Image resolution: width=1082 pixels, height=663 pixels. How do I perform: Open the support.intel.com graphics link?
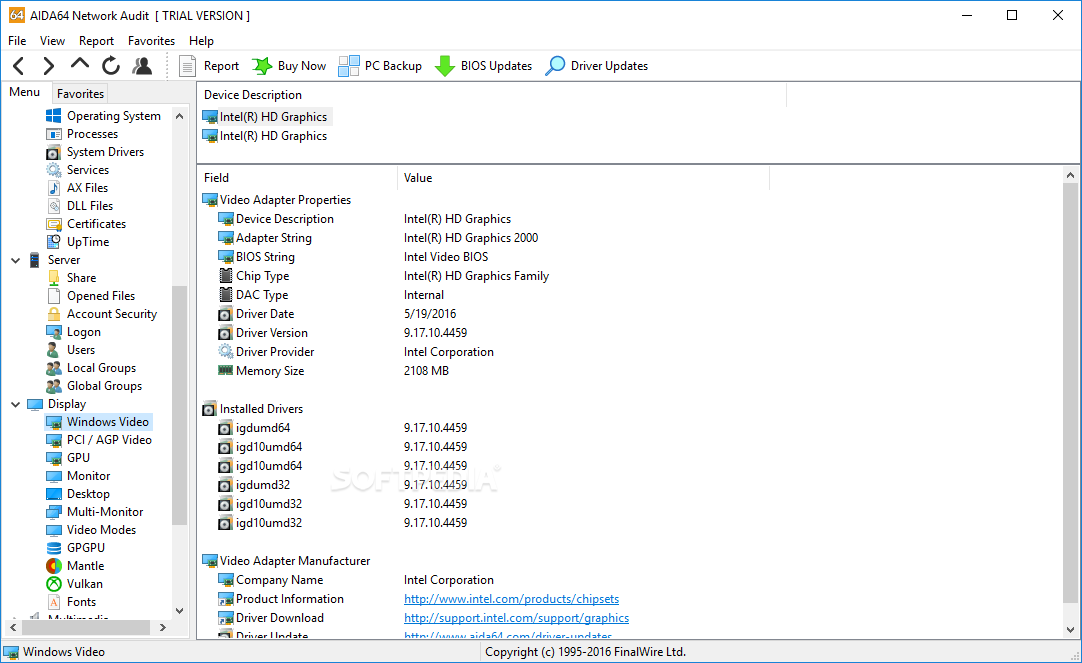tap(516, 618)
